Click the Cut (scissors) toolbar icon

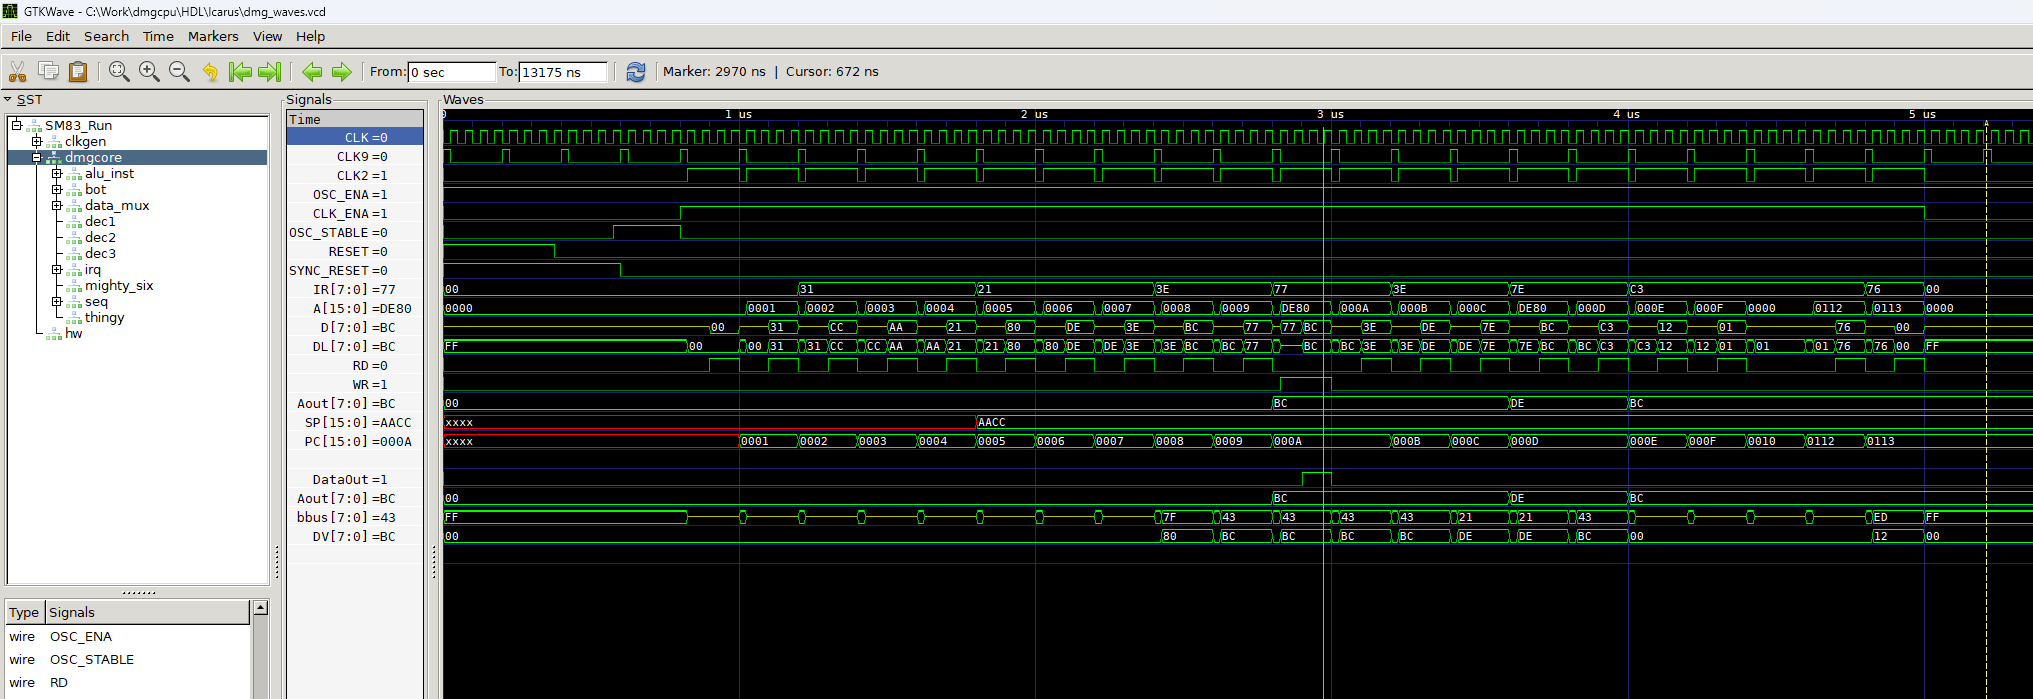click(x=17, y=71)
